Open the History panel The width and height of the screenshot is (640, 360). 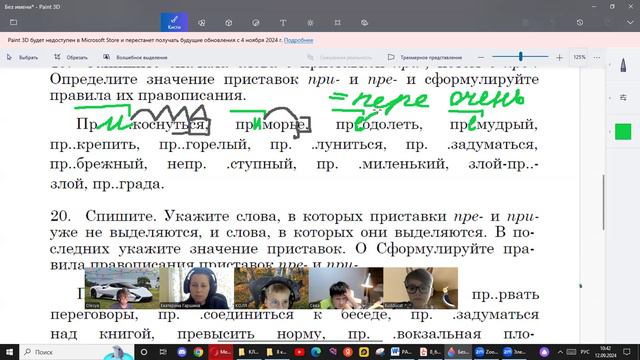click(580, 22)
